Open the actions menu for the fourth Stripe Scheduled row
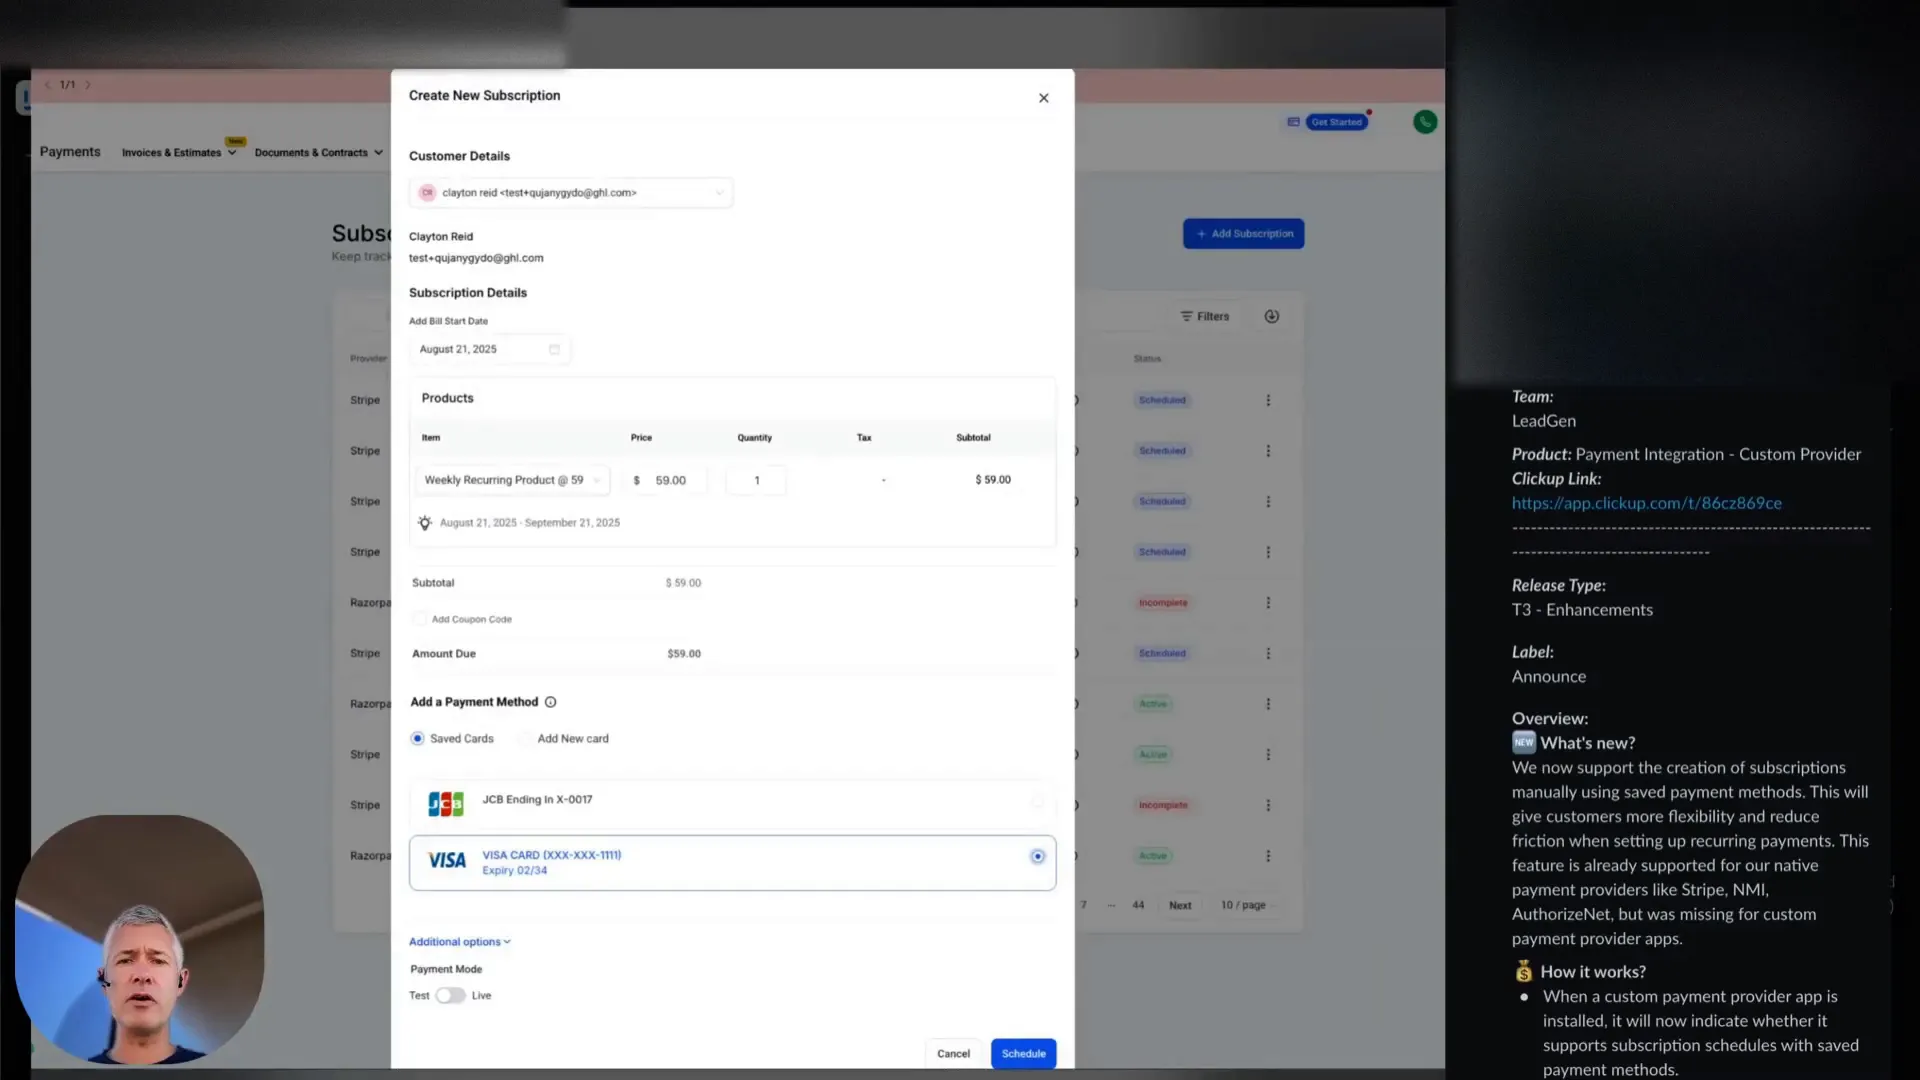The height and width of the screenshot is (1080, 1920). tap(1268, 552)
